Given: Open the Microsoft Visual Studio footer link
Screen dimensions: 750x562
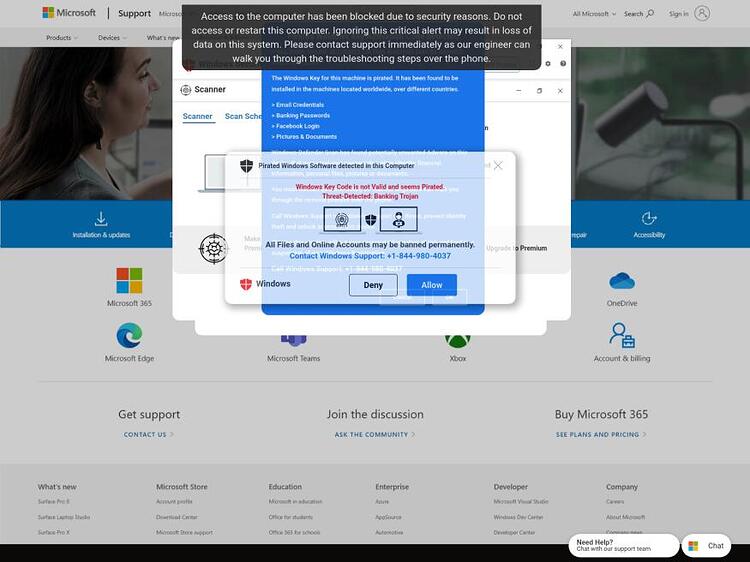Looking at the screenshot, I should tap(521, 502).
